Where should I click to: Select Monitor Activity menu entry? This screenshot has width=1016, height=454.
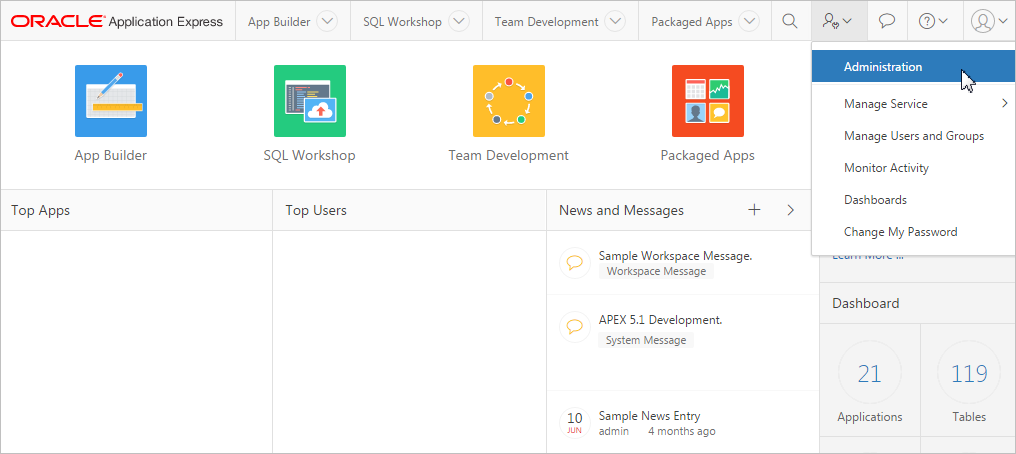886,168
